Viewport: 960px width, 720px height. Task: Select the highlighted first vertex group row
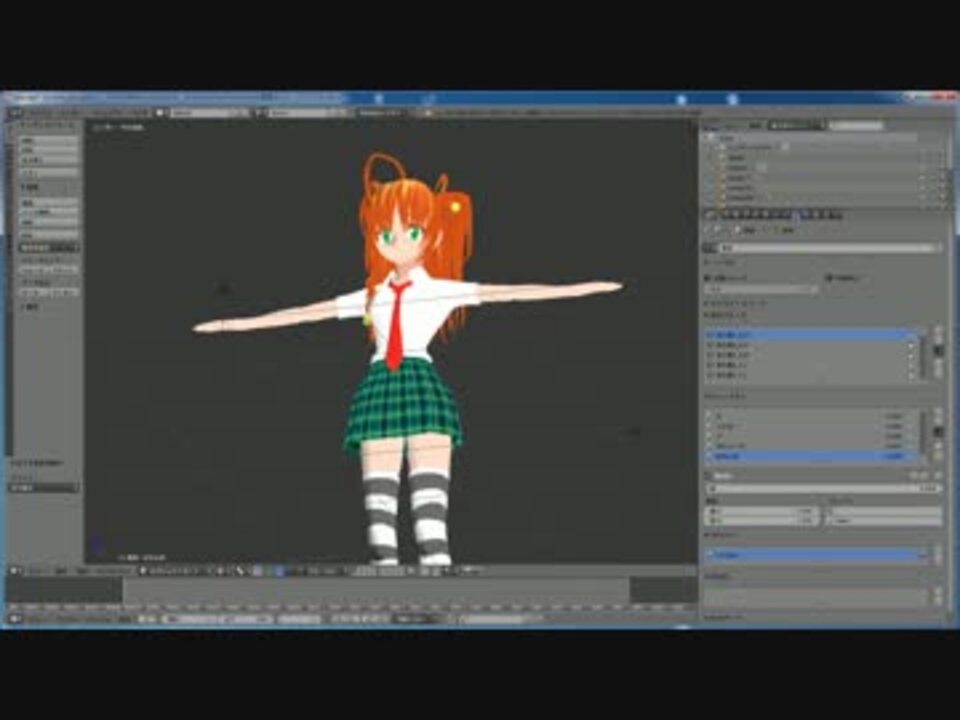coord(811,336)
